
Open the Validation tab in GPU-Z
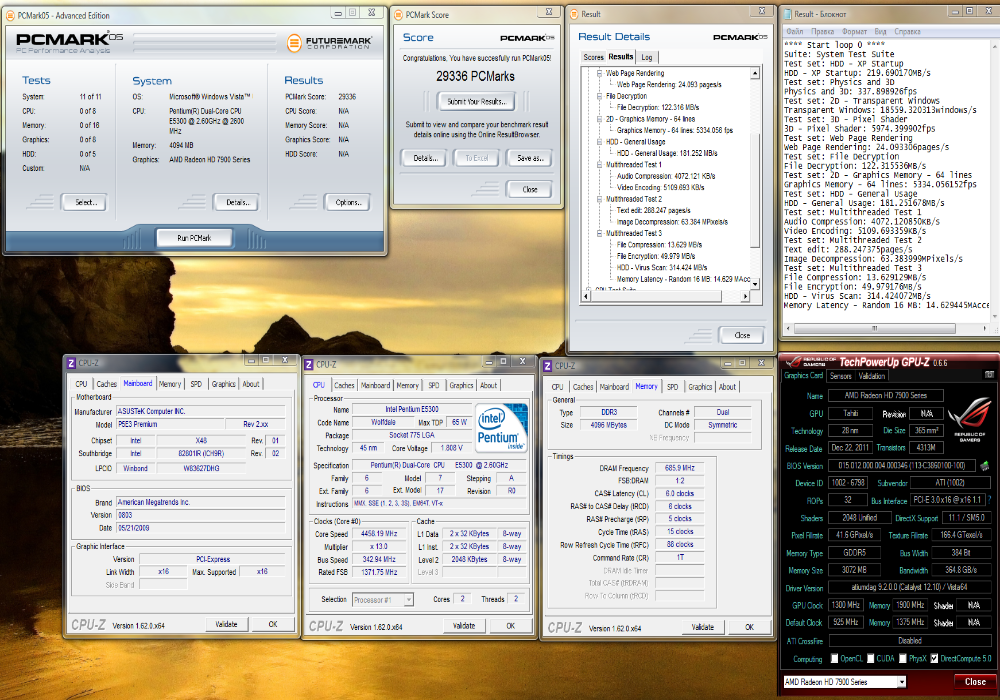pyautogui.click(x=871, y=376)
